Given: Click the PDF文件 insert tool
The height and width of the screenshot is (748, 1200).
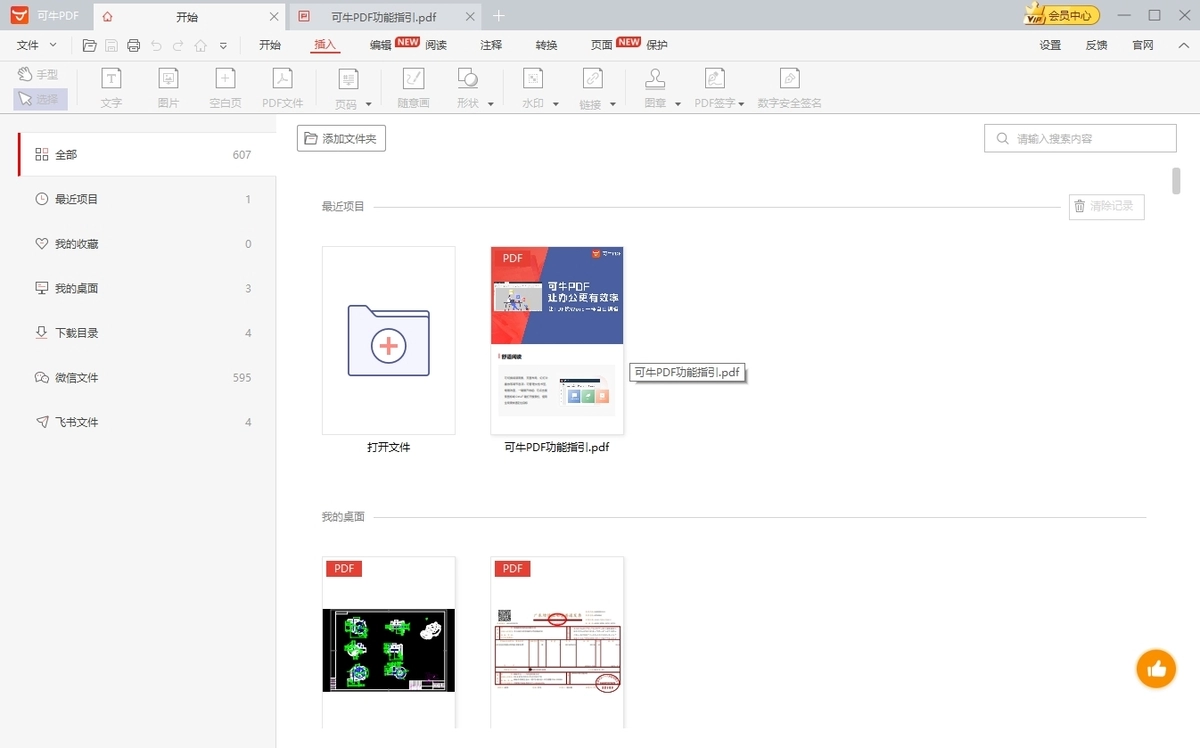Looking at the screenshot, I should [x=283, y=88].
